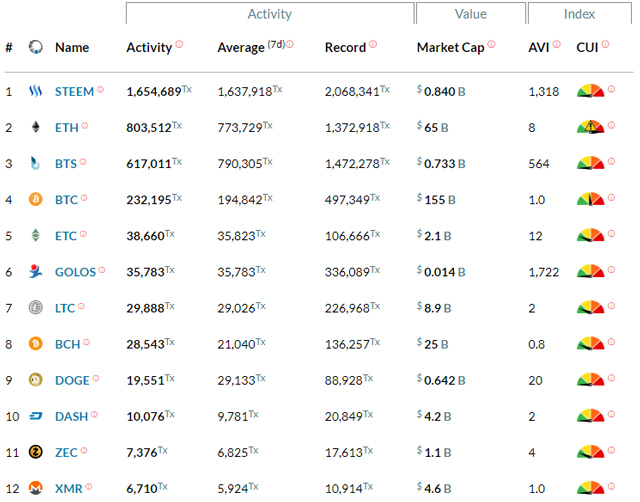The width and height of the screenshot is (640, 502).
Task: Open the DASH coin link
Action: [x=71, y=416]
